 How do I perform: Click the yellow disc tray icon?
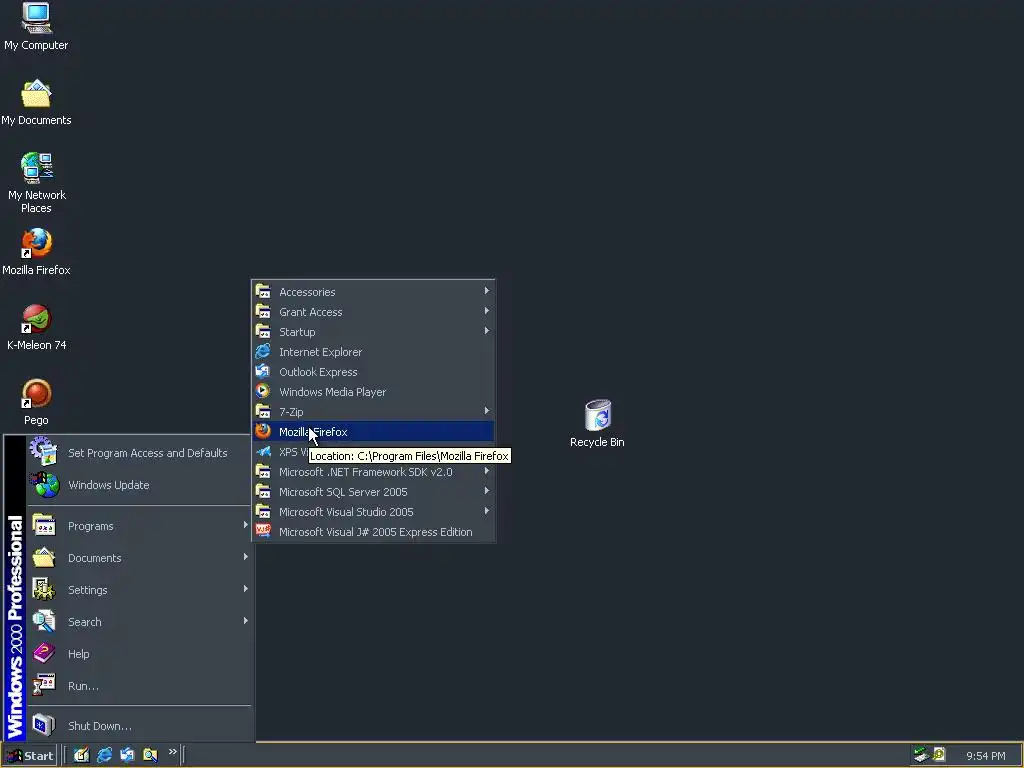click(x=939, y=755)
